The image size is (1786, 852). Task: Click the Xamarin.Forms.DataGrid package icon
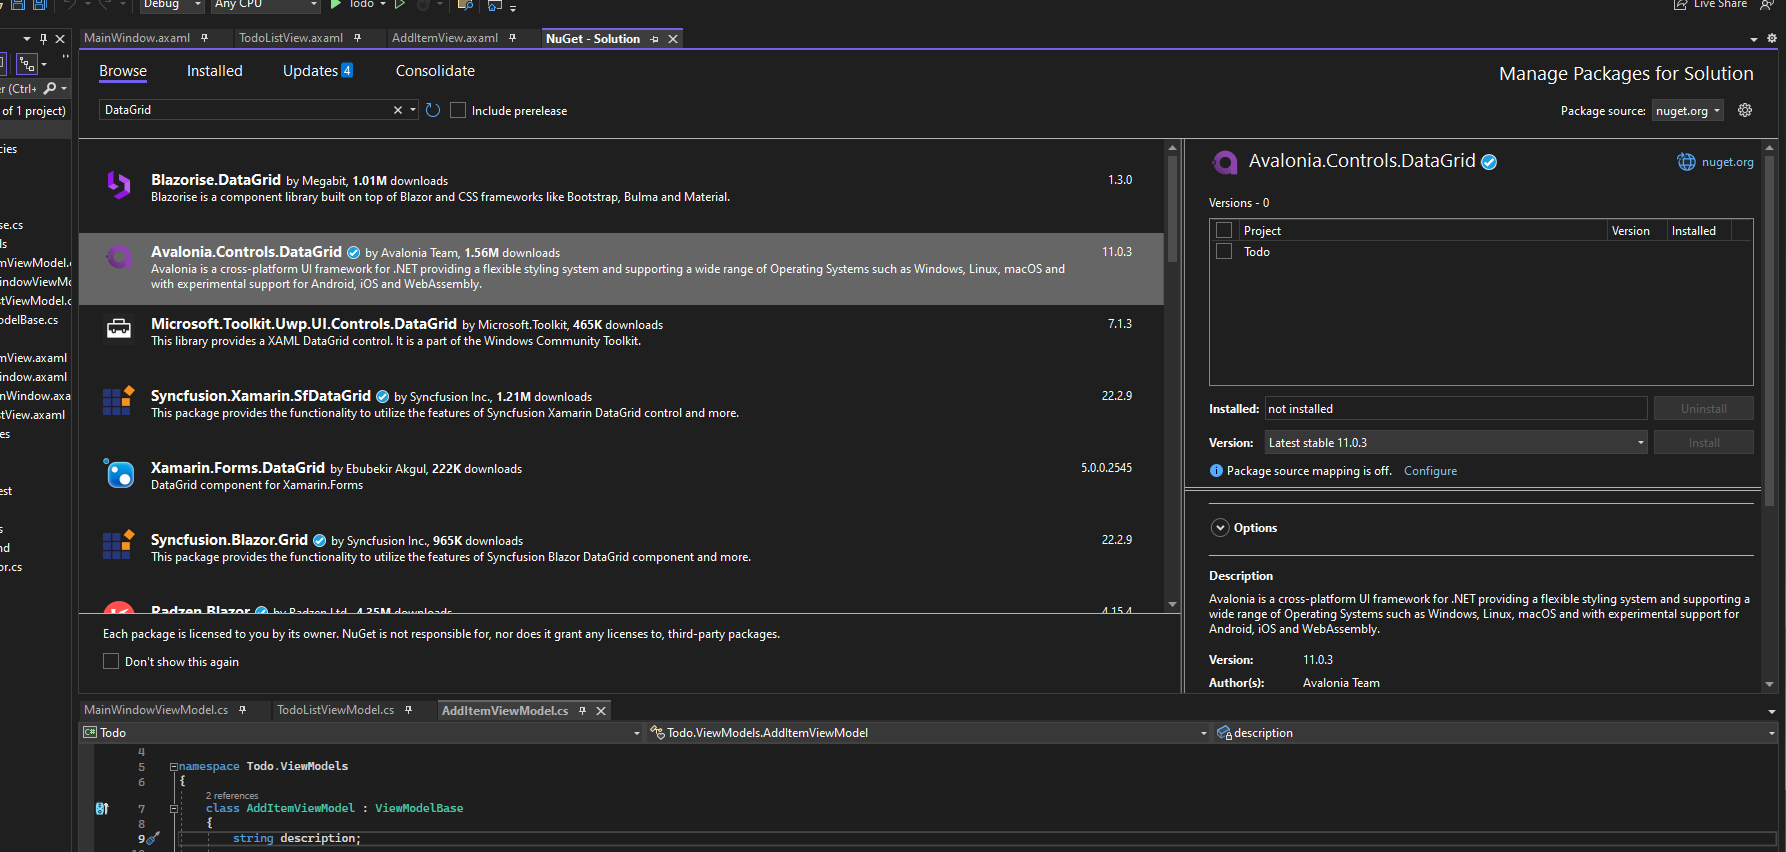pyautogui.click(x=119, y=472)
